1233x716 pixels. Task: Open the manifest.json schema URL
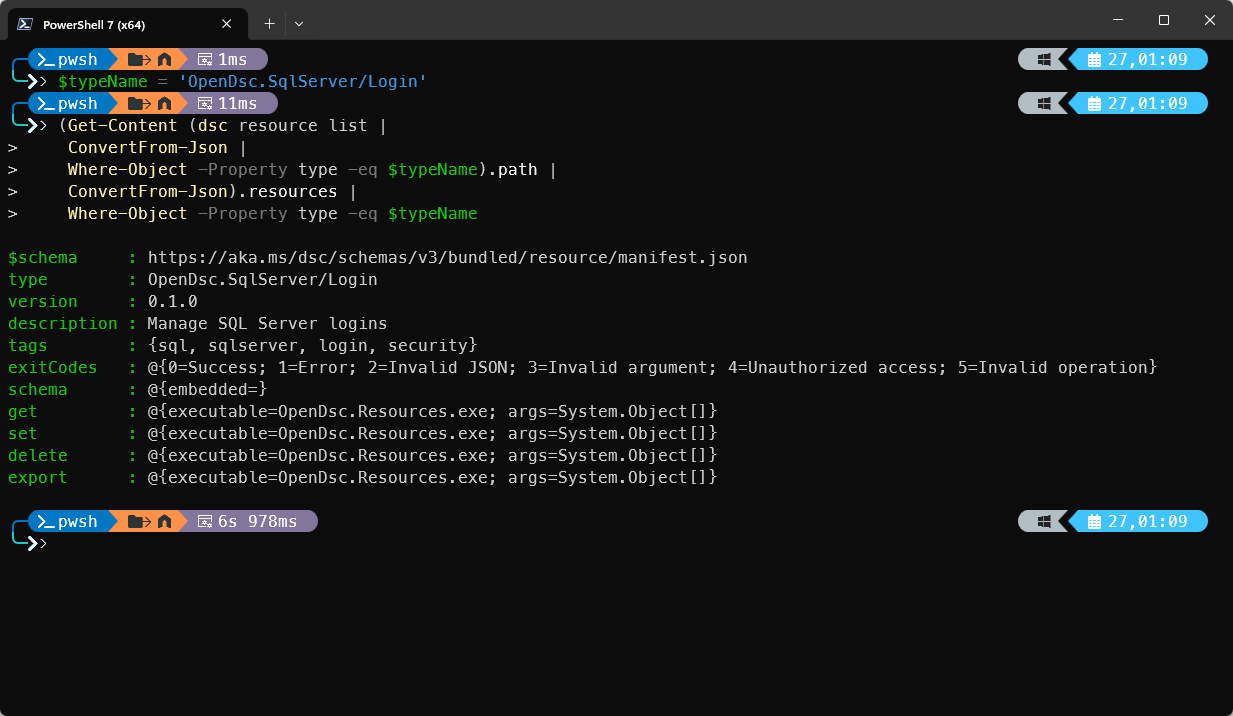[447, 258]
